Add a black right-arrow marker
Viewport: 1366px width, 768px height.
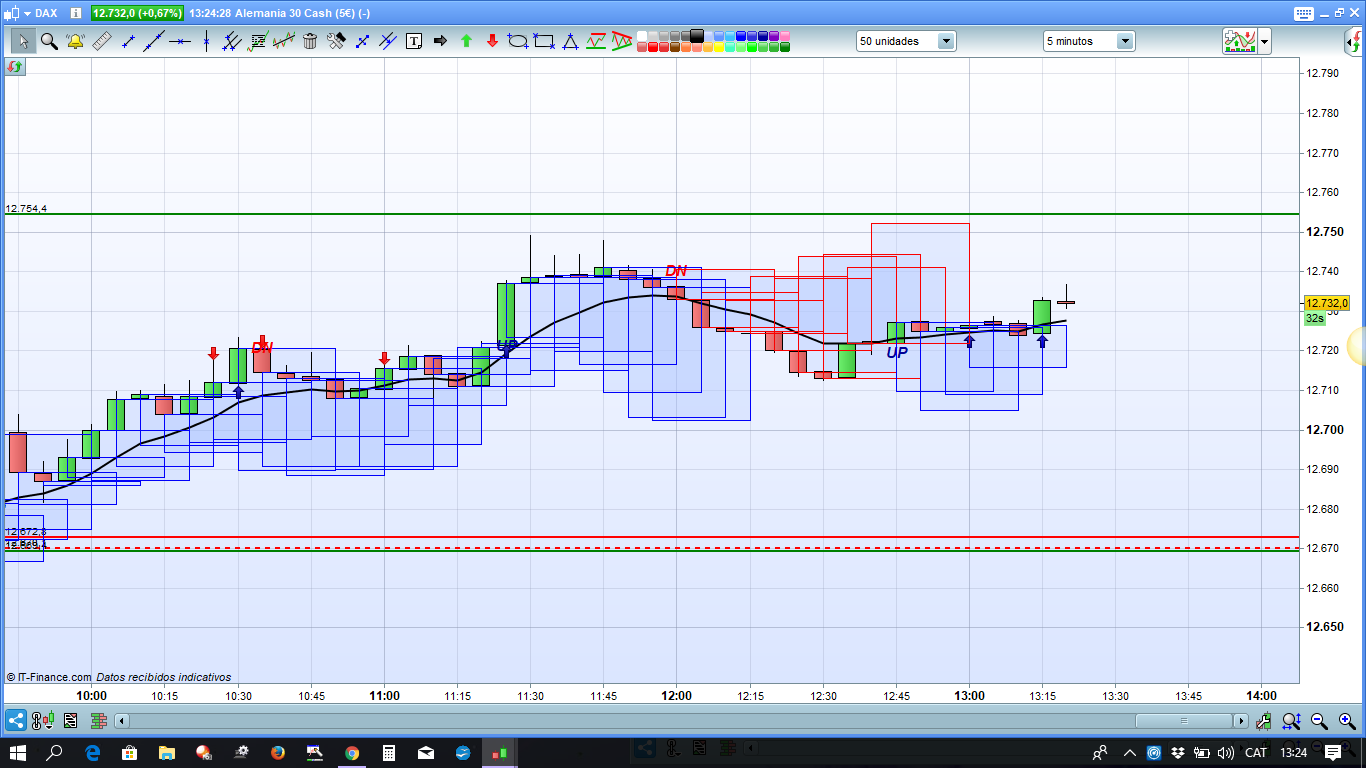pyautogui.click(x=440, y=41)
